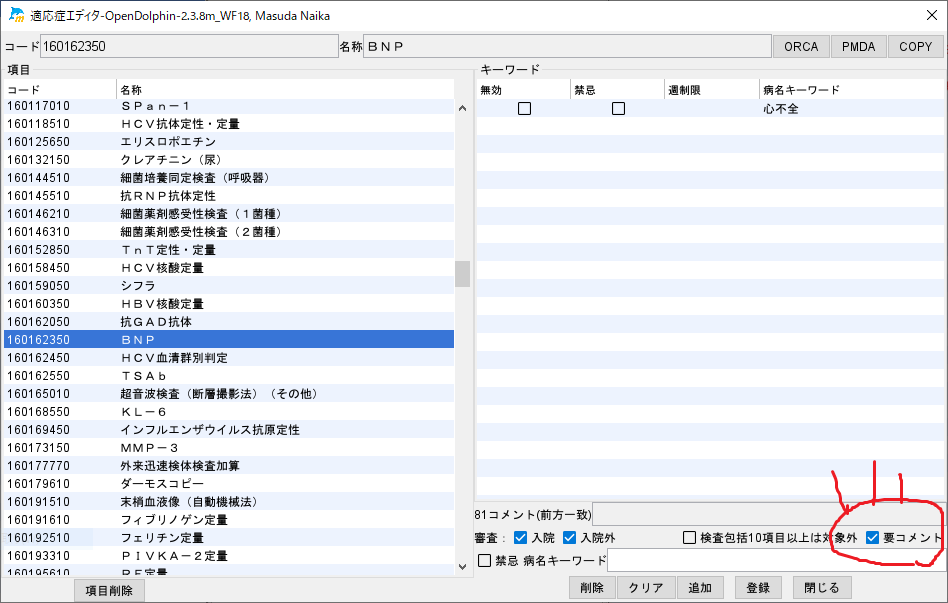
Task: Focus the コード input field
Action: click(x=189, y=47)
